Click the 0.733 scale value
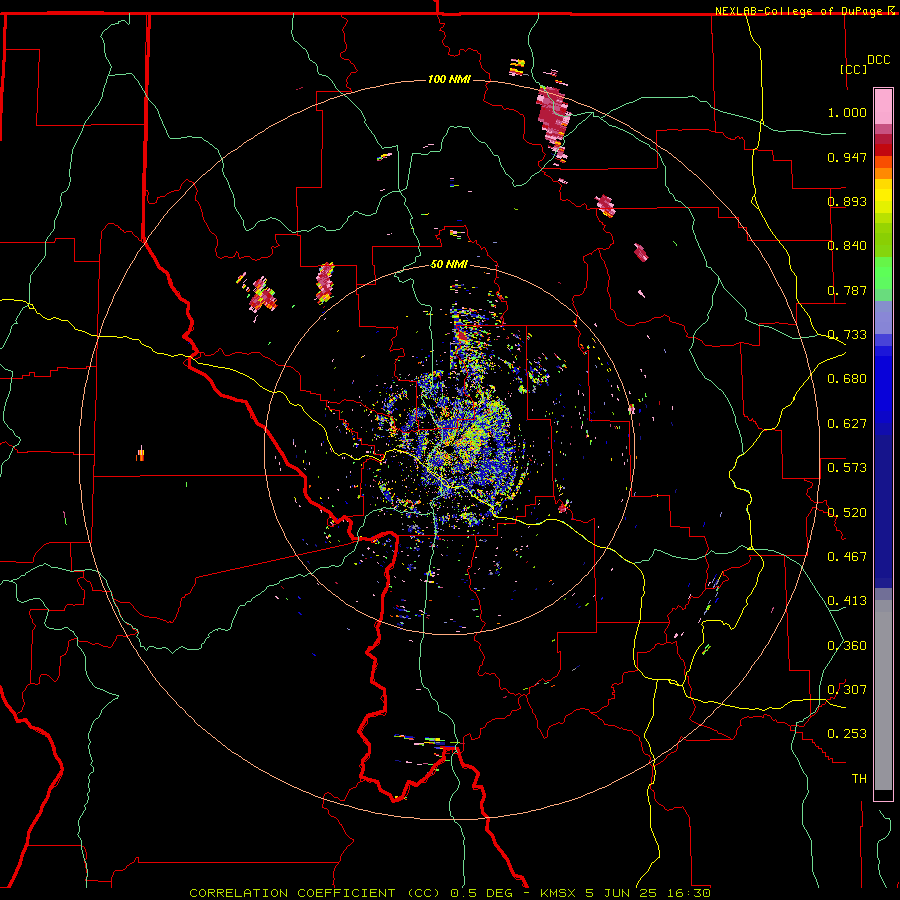Image resolution: width=900 pixels, height=900 pixels. (847, 335)
